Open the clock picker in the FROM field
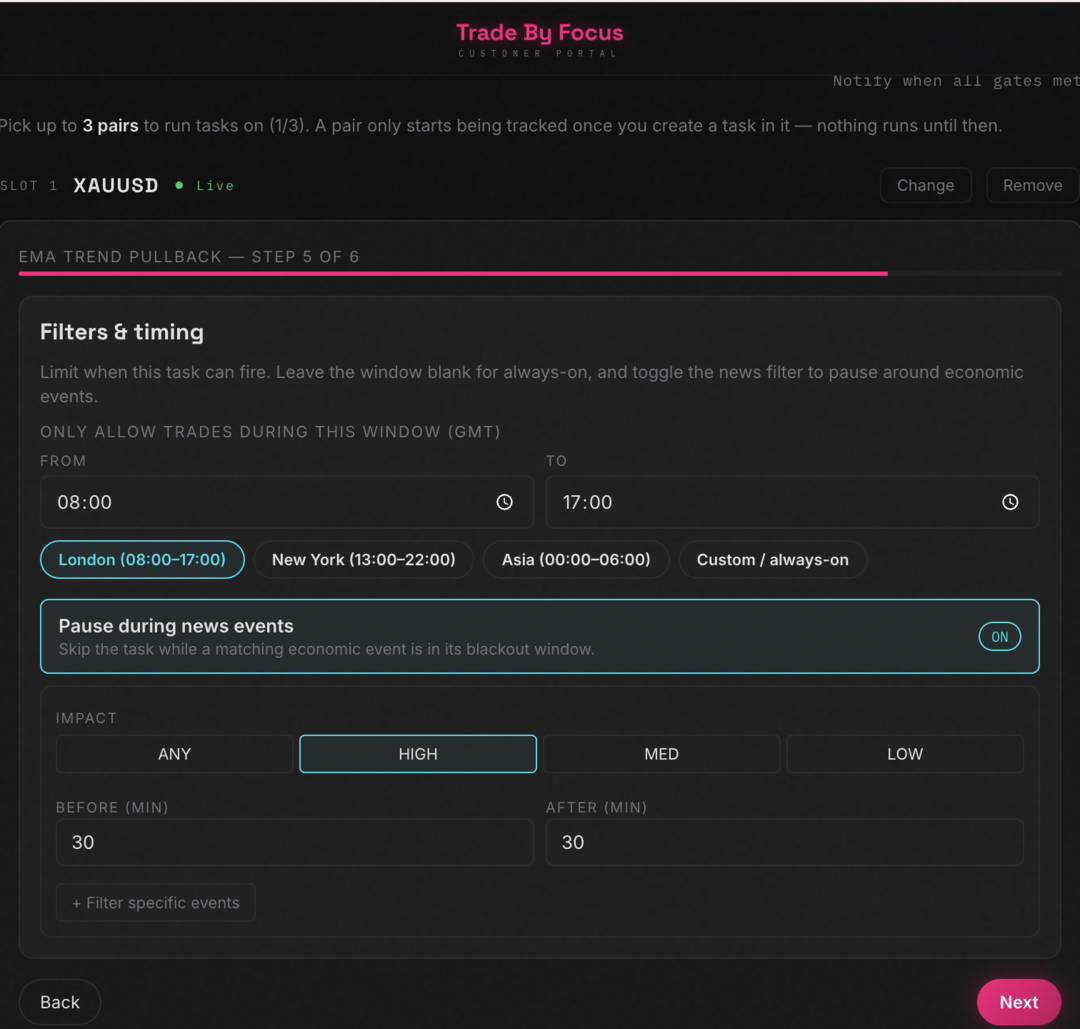 pos(504,502)
